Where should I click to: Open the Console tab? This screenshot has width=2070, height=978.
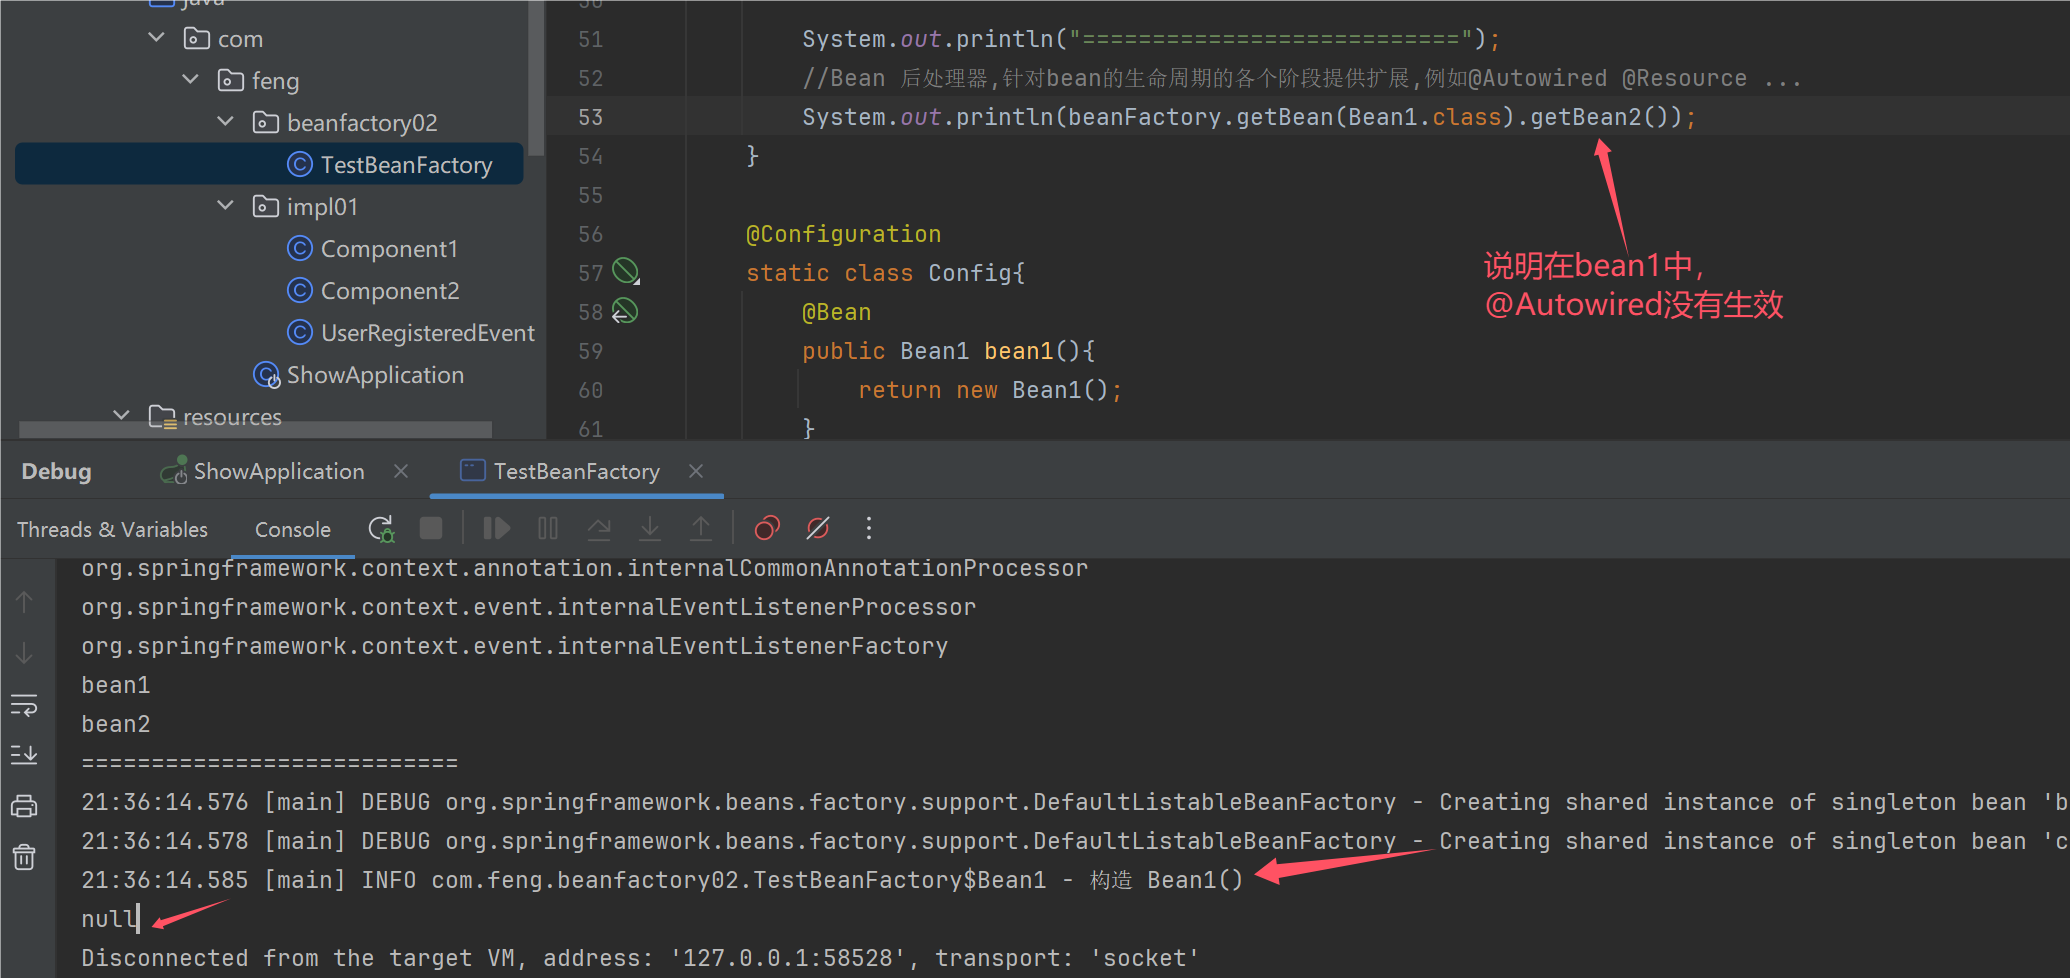click(x=293, y=529)
